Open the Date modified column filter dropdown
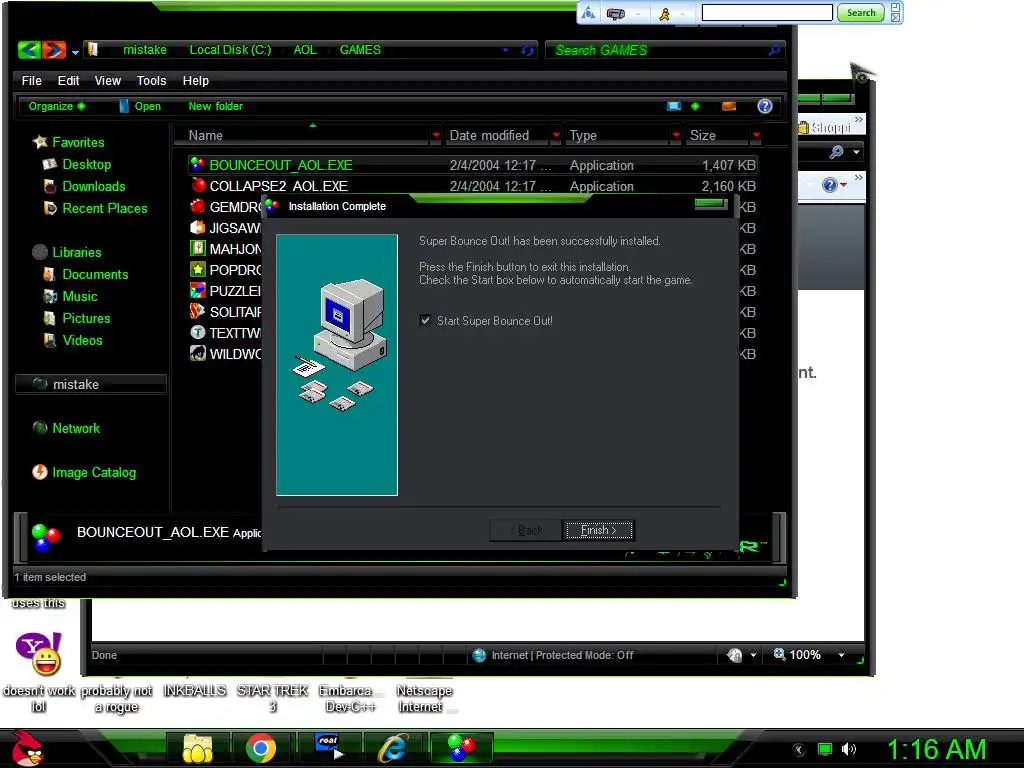The image size is (1024, 768). 556,135
